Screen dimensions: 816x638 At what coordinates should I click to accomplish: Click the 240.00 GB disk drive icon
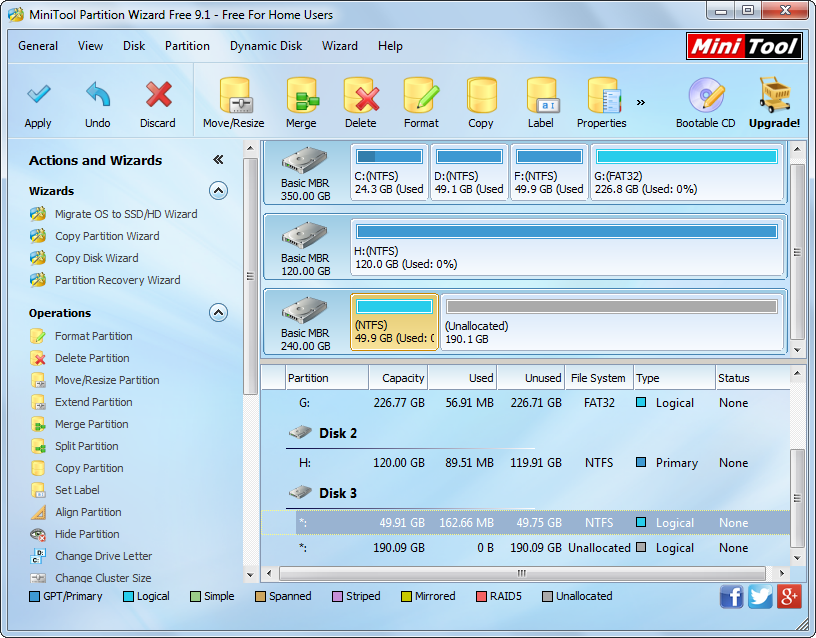tap(305, 310)
